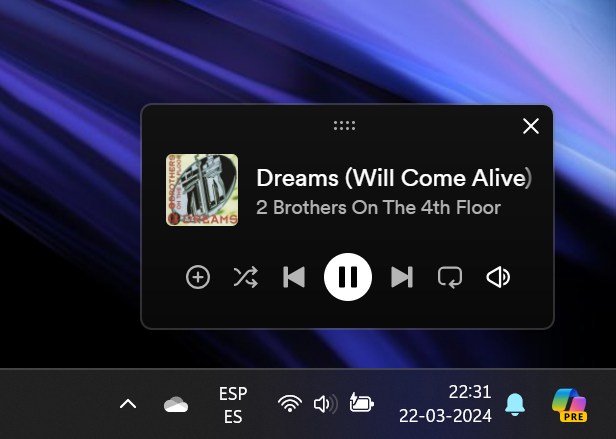The width and height of the screenshot is (616, 439).
Task: Toggle repeat mode in the player
Action: click(x=450, y=277)
